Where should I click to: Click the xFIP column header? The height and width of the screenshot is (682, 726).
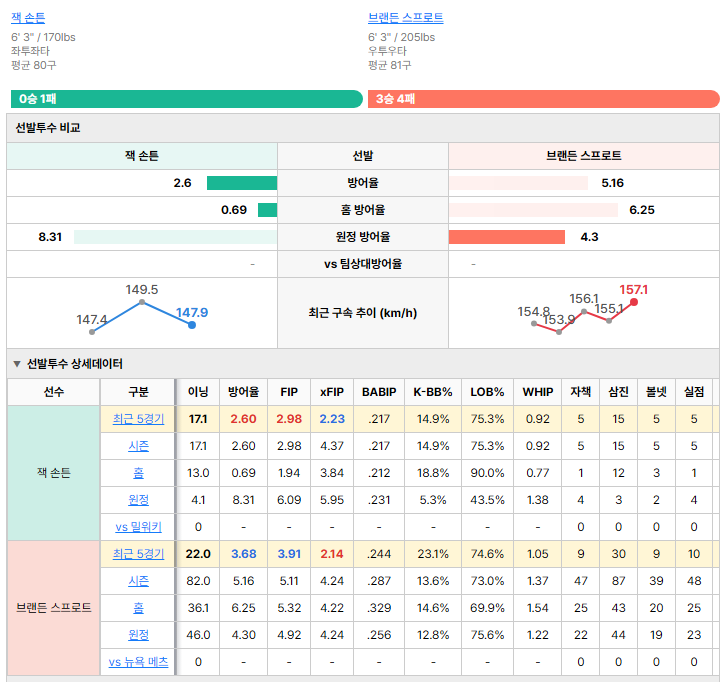[x=332, y=392]
